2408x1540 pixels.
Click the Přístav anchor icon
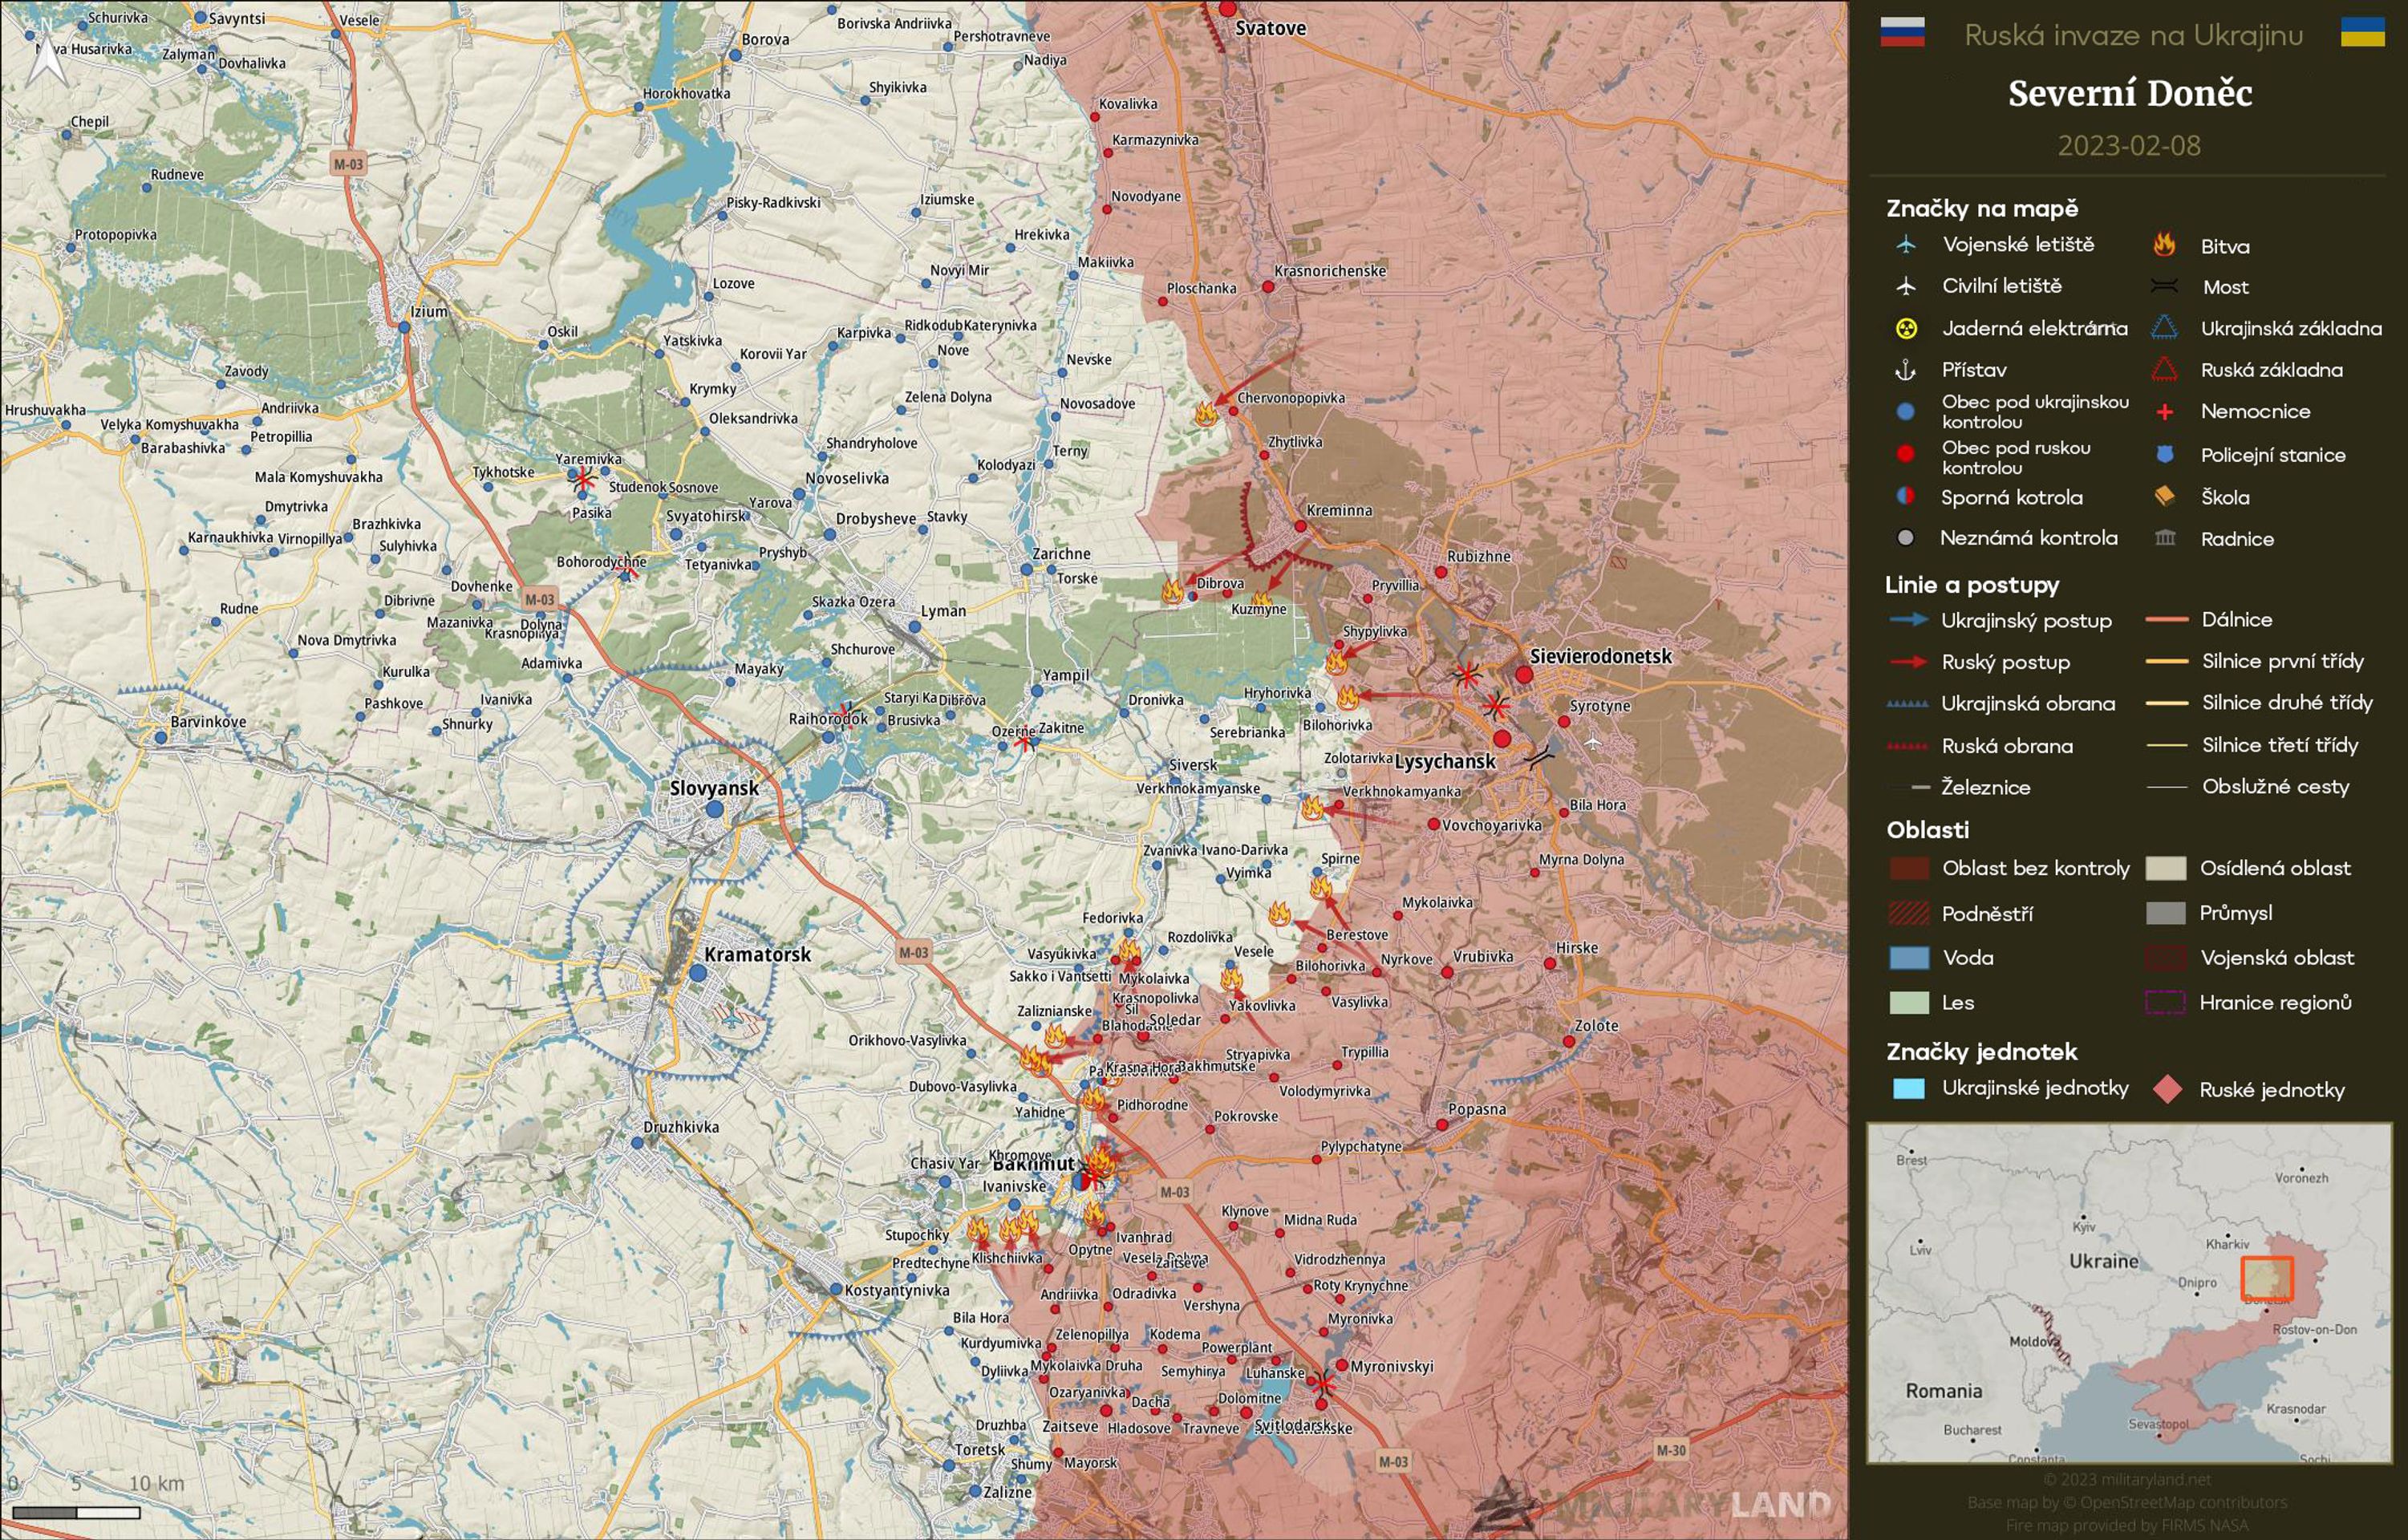[1906, 370]
